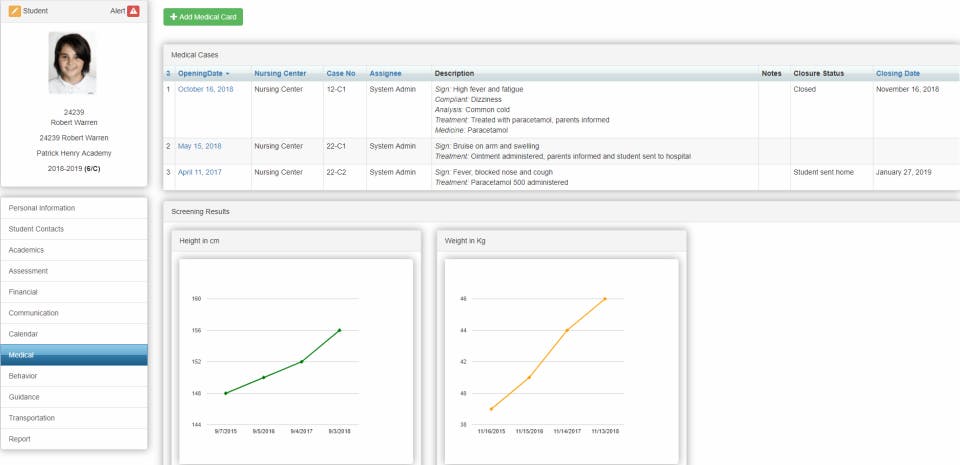Click the 9/3/2018 height data point
The width and height of the screenshot is (960, 465).
click(x=339, y=330)
